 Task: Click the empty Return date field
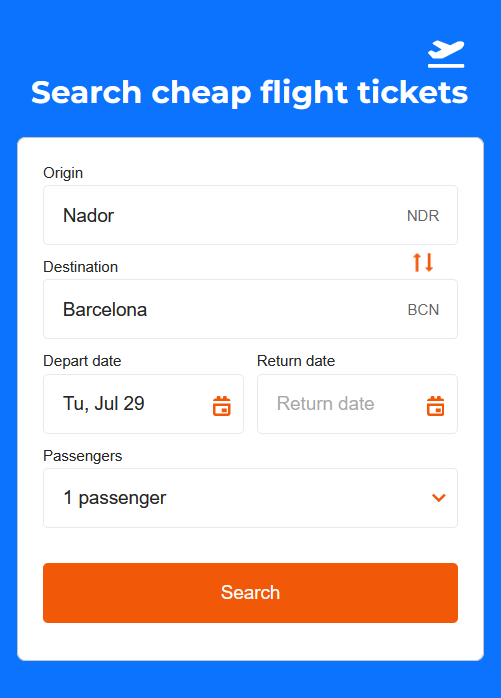click(357, 404)
